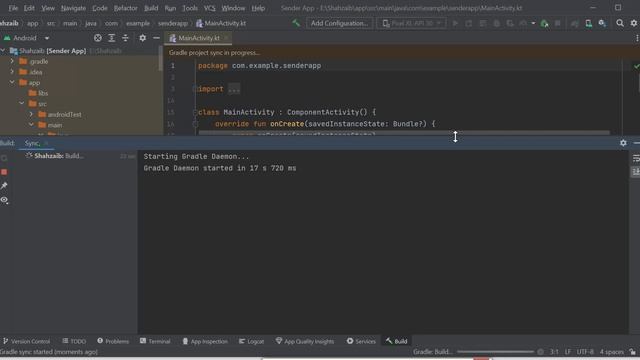Toggle scroll to end in build output
This screenshot has height=360, width=640.
636,172
